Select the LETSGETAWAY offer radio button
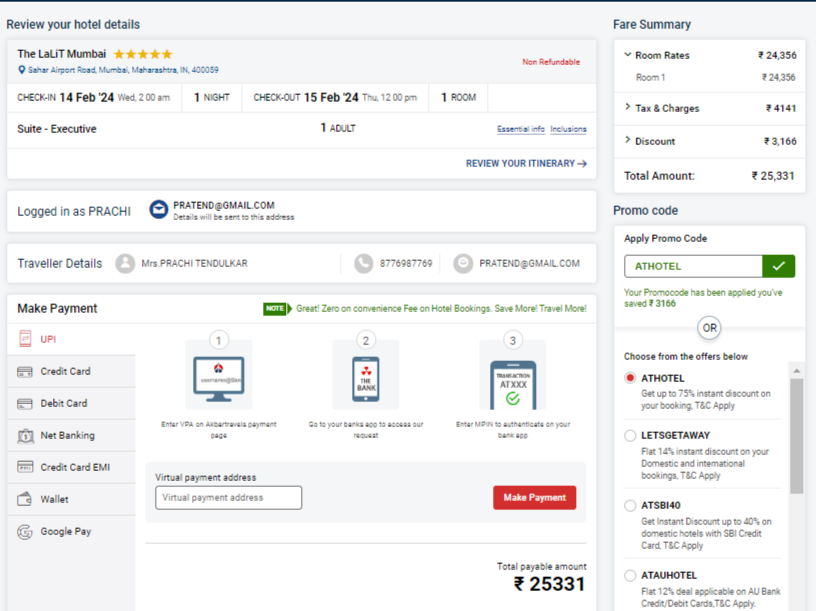The image size is (816, 611). click(x=630, y=436)
